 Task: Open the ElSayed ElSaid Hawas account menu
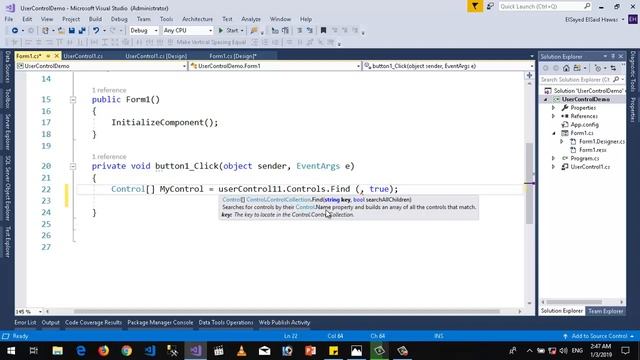594,19
